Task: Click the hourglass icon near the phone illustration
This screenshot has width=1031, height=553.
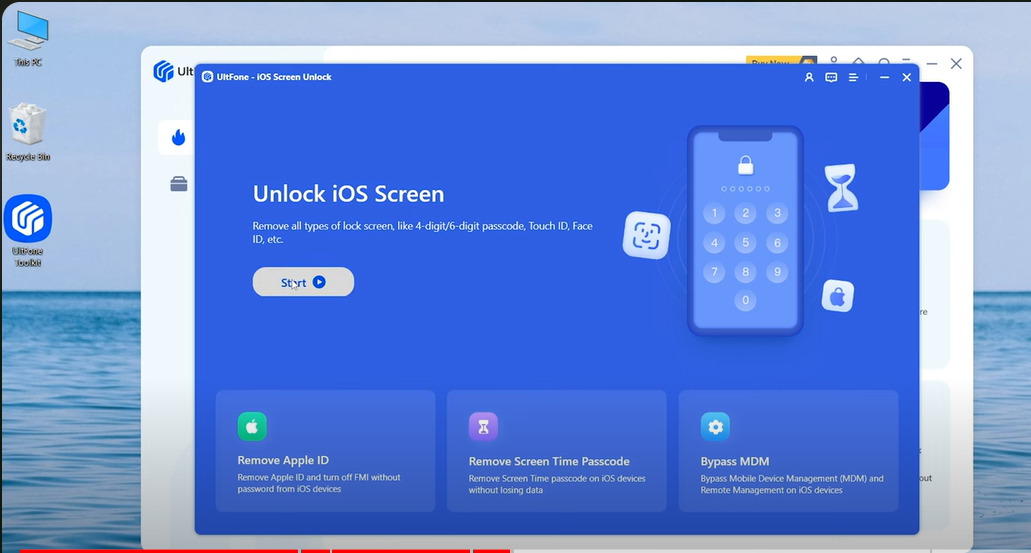Action: click(x=841, y=188)
